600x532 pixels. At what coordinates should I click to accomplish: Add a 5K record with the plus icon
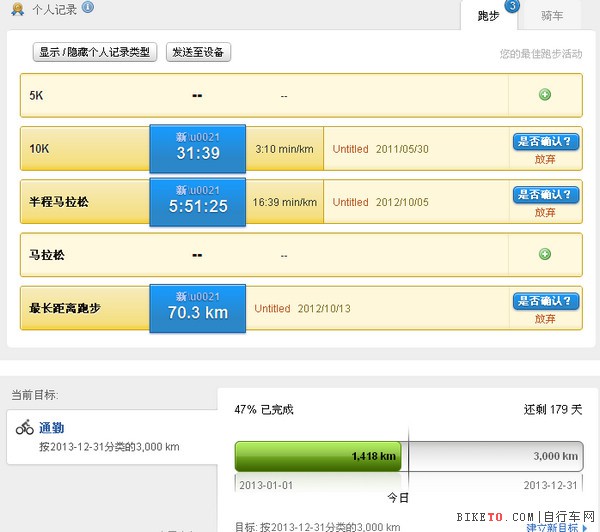(x=545, y=95)
